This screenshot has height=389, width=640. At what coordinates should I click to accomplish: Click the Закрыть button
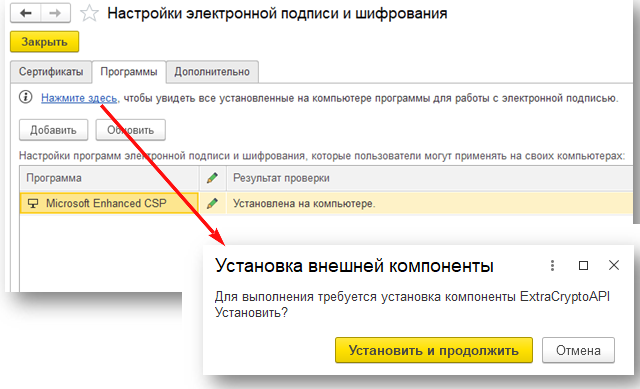(44, 42)
